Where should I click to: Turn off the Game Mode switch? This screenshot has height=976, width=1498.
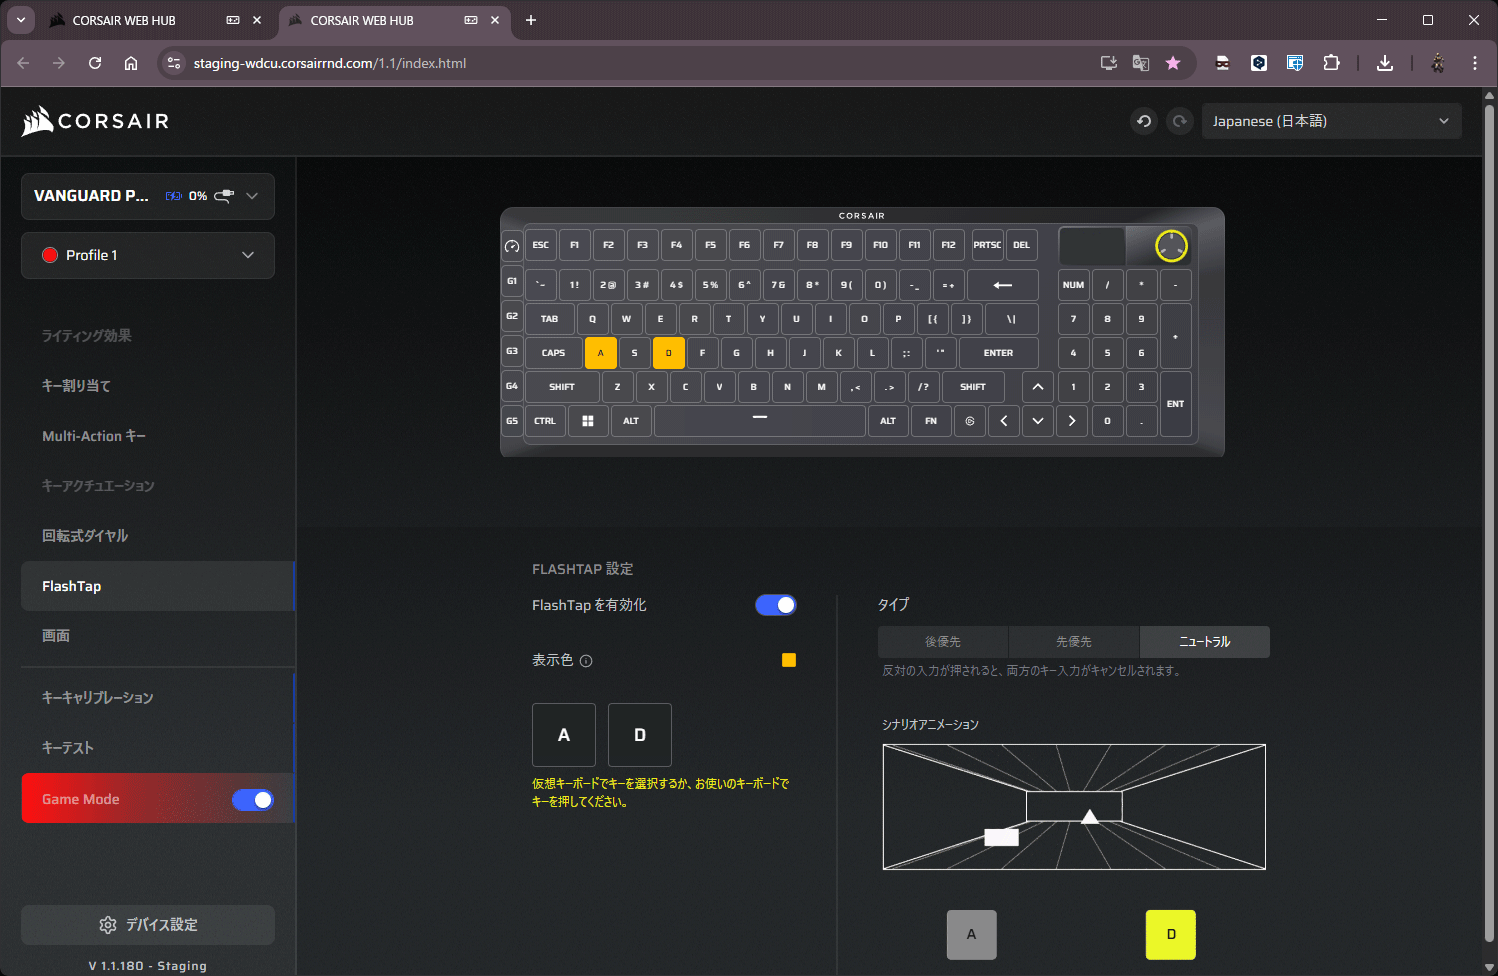pos(252,800)
